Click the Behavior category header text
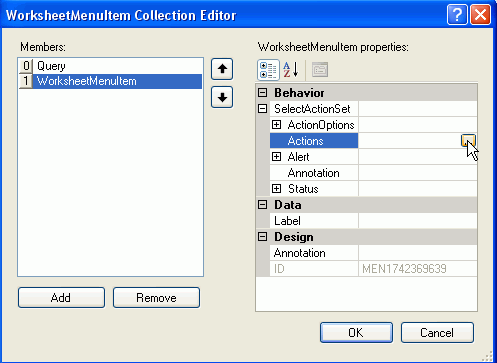 pyautogui.click(x=299, y=93)
